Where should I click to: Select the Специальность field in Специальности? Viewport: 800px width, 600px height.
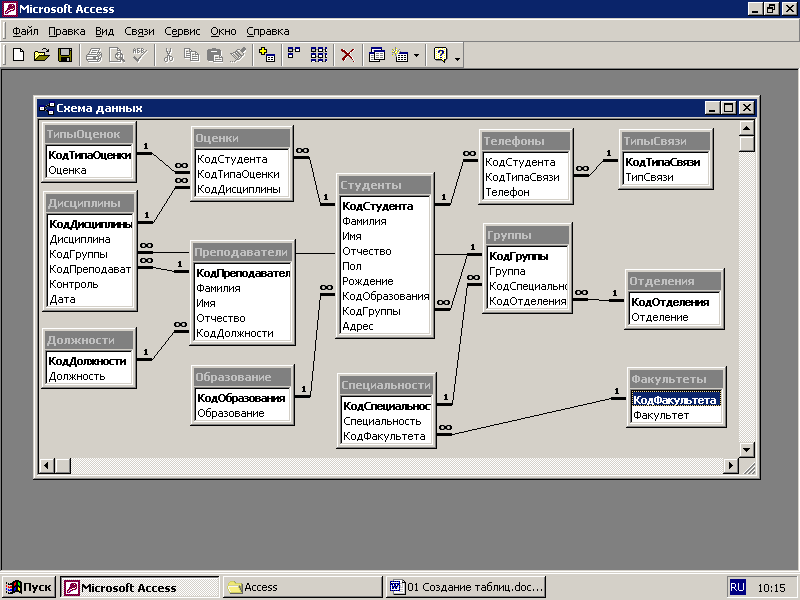click(x=386, y=421)
